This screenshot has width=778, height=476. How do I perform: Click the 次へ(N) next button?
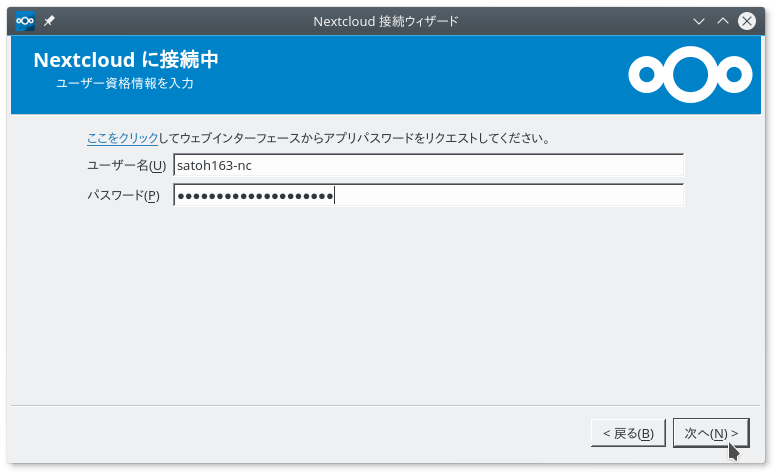[x=711, y=433]
